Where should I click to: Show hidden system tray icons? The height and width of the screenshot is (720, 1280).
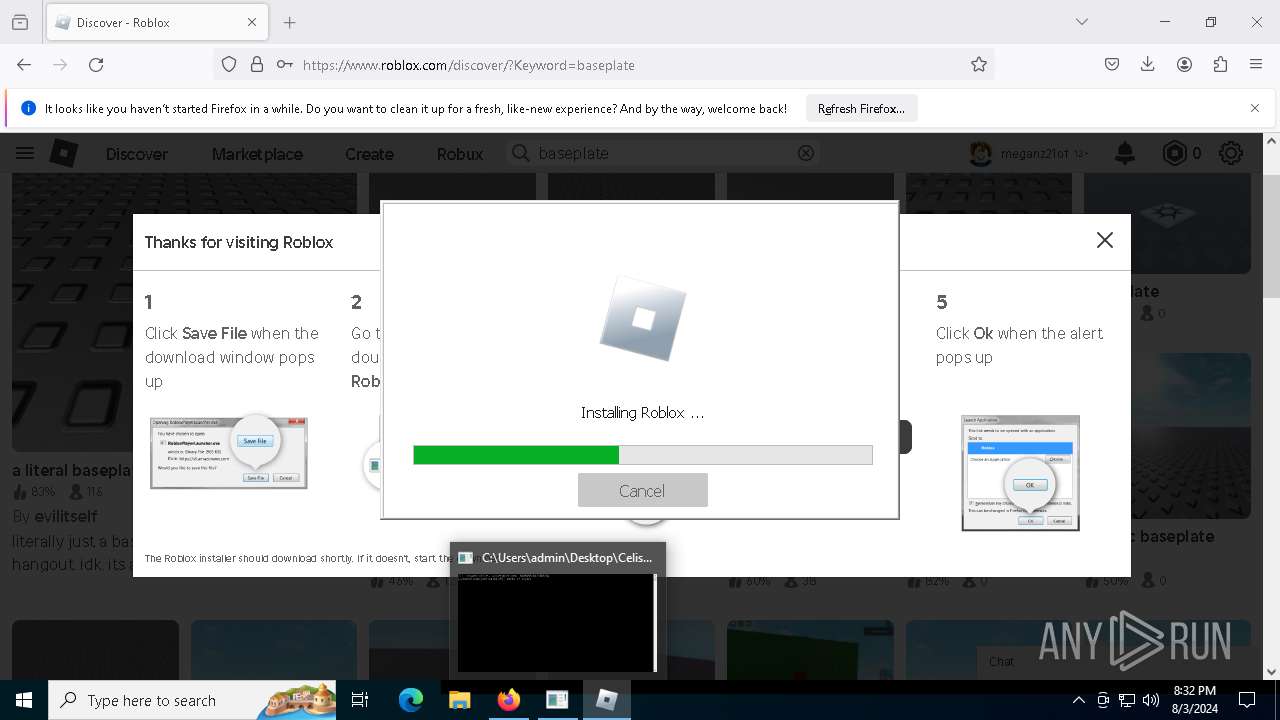click(1078, 700)
